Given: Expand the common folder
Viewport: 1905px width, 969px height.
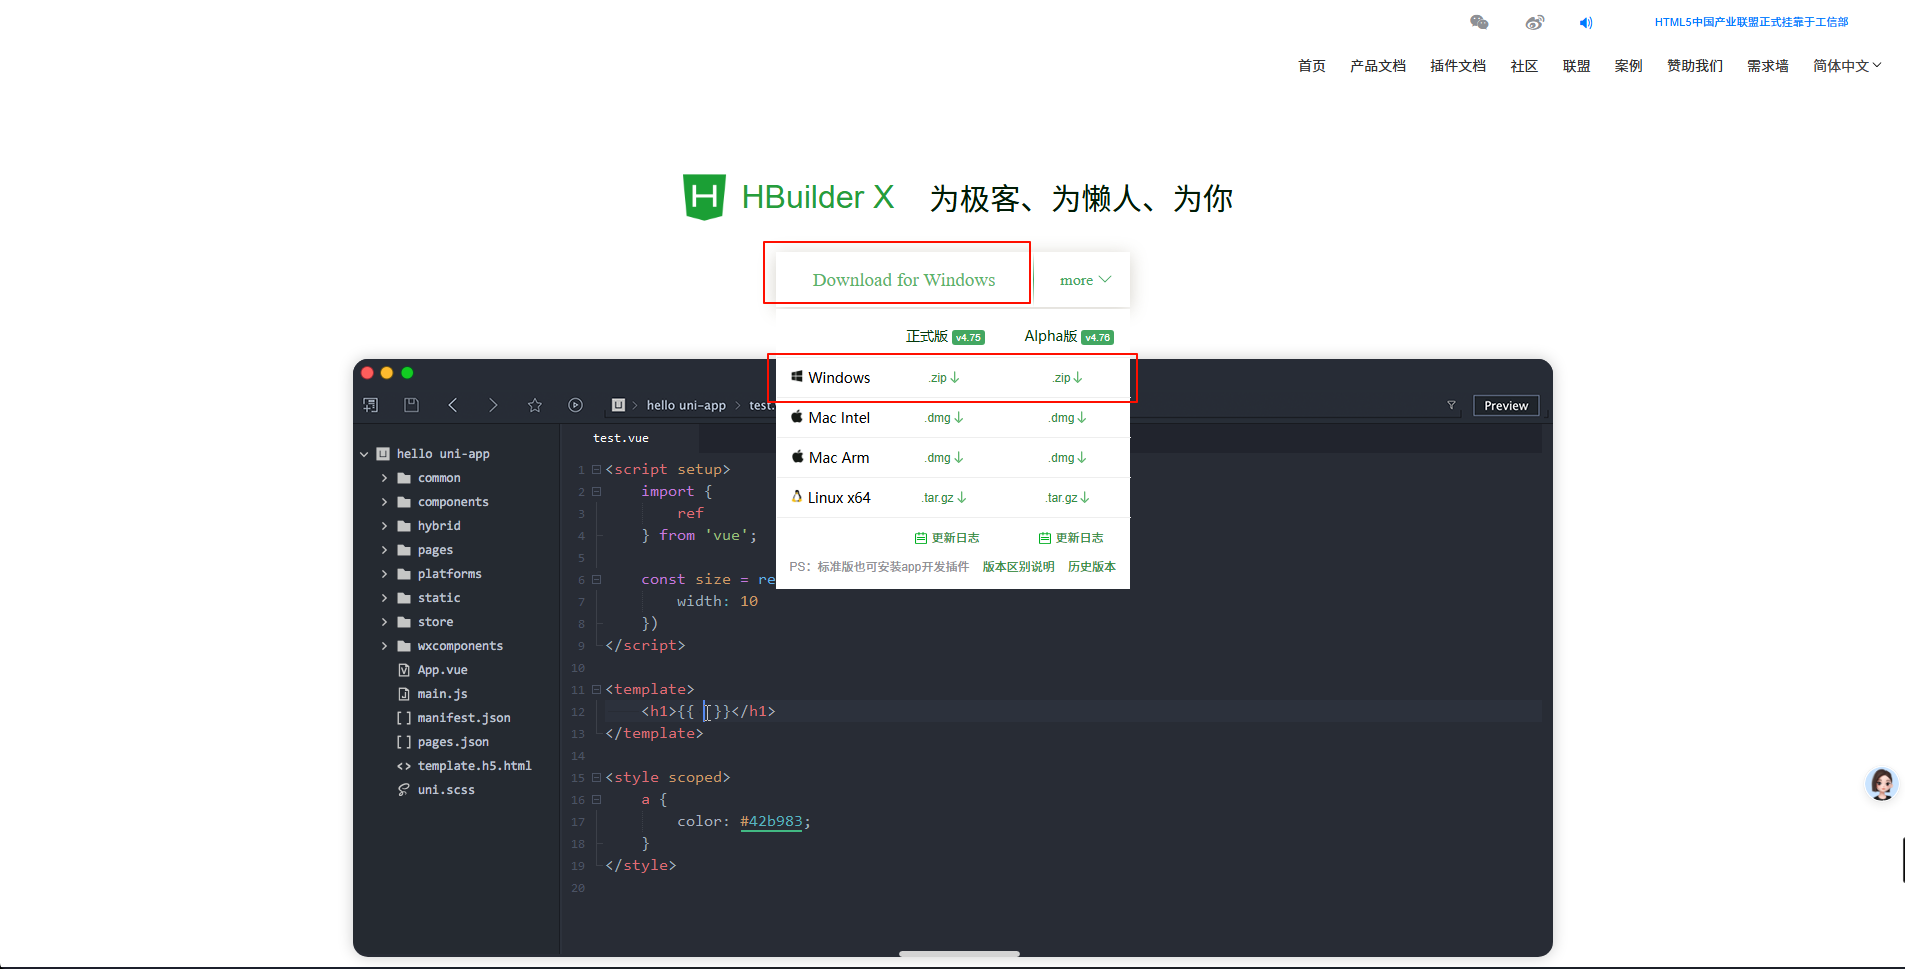Looking at the screenshot, I should 384,478.
